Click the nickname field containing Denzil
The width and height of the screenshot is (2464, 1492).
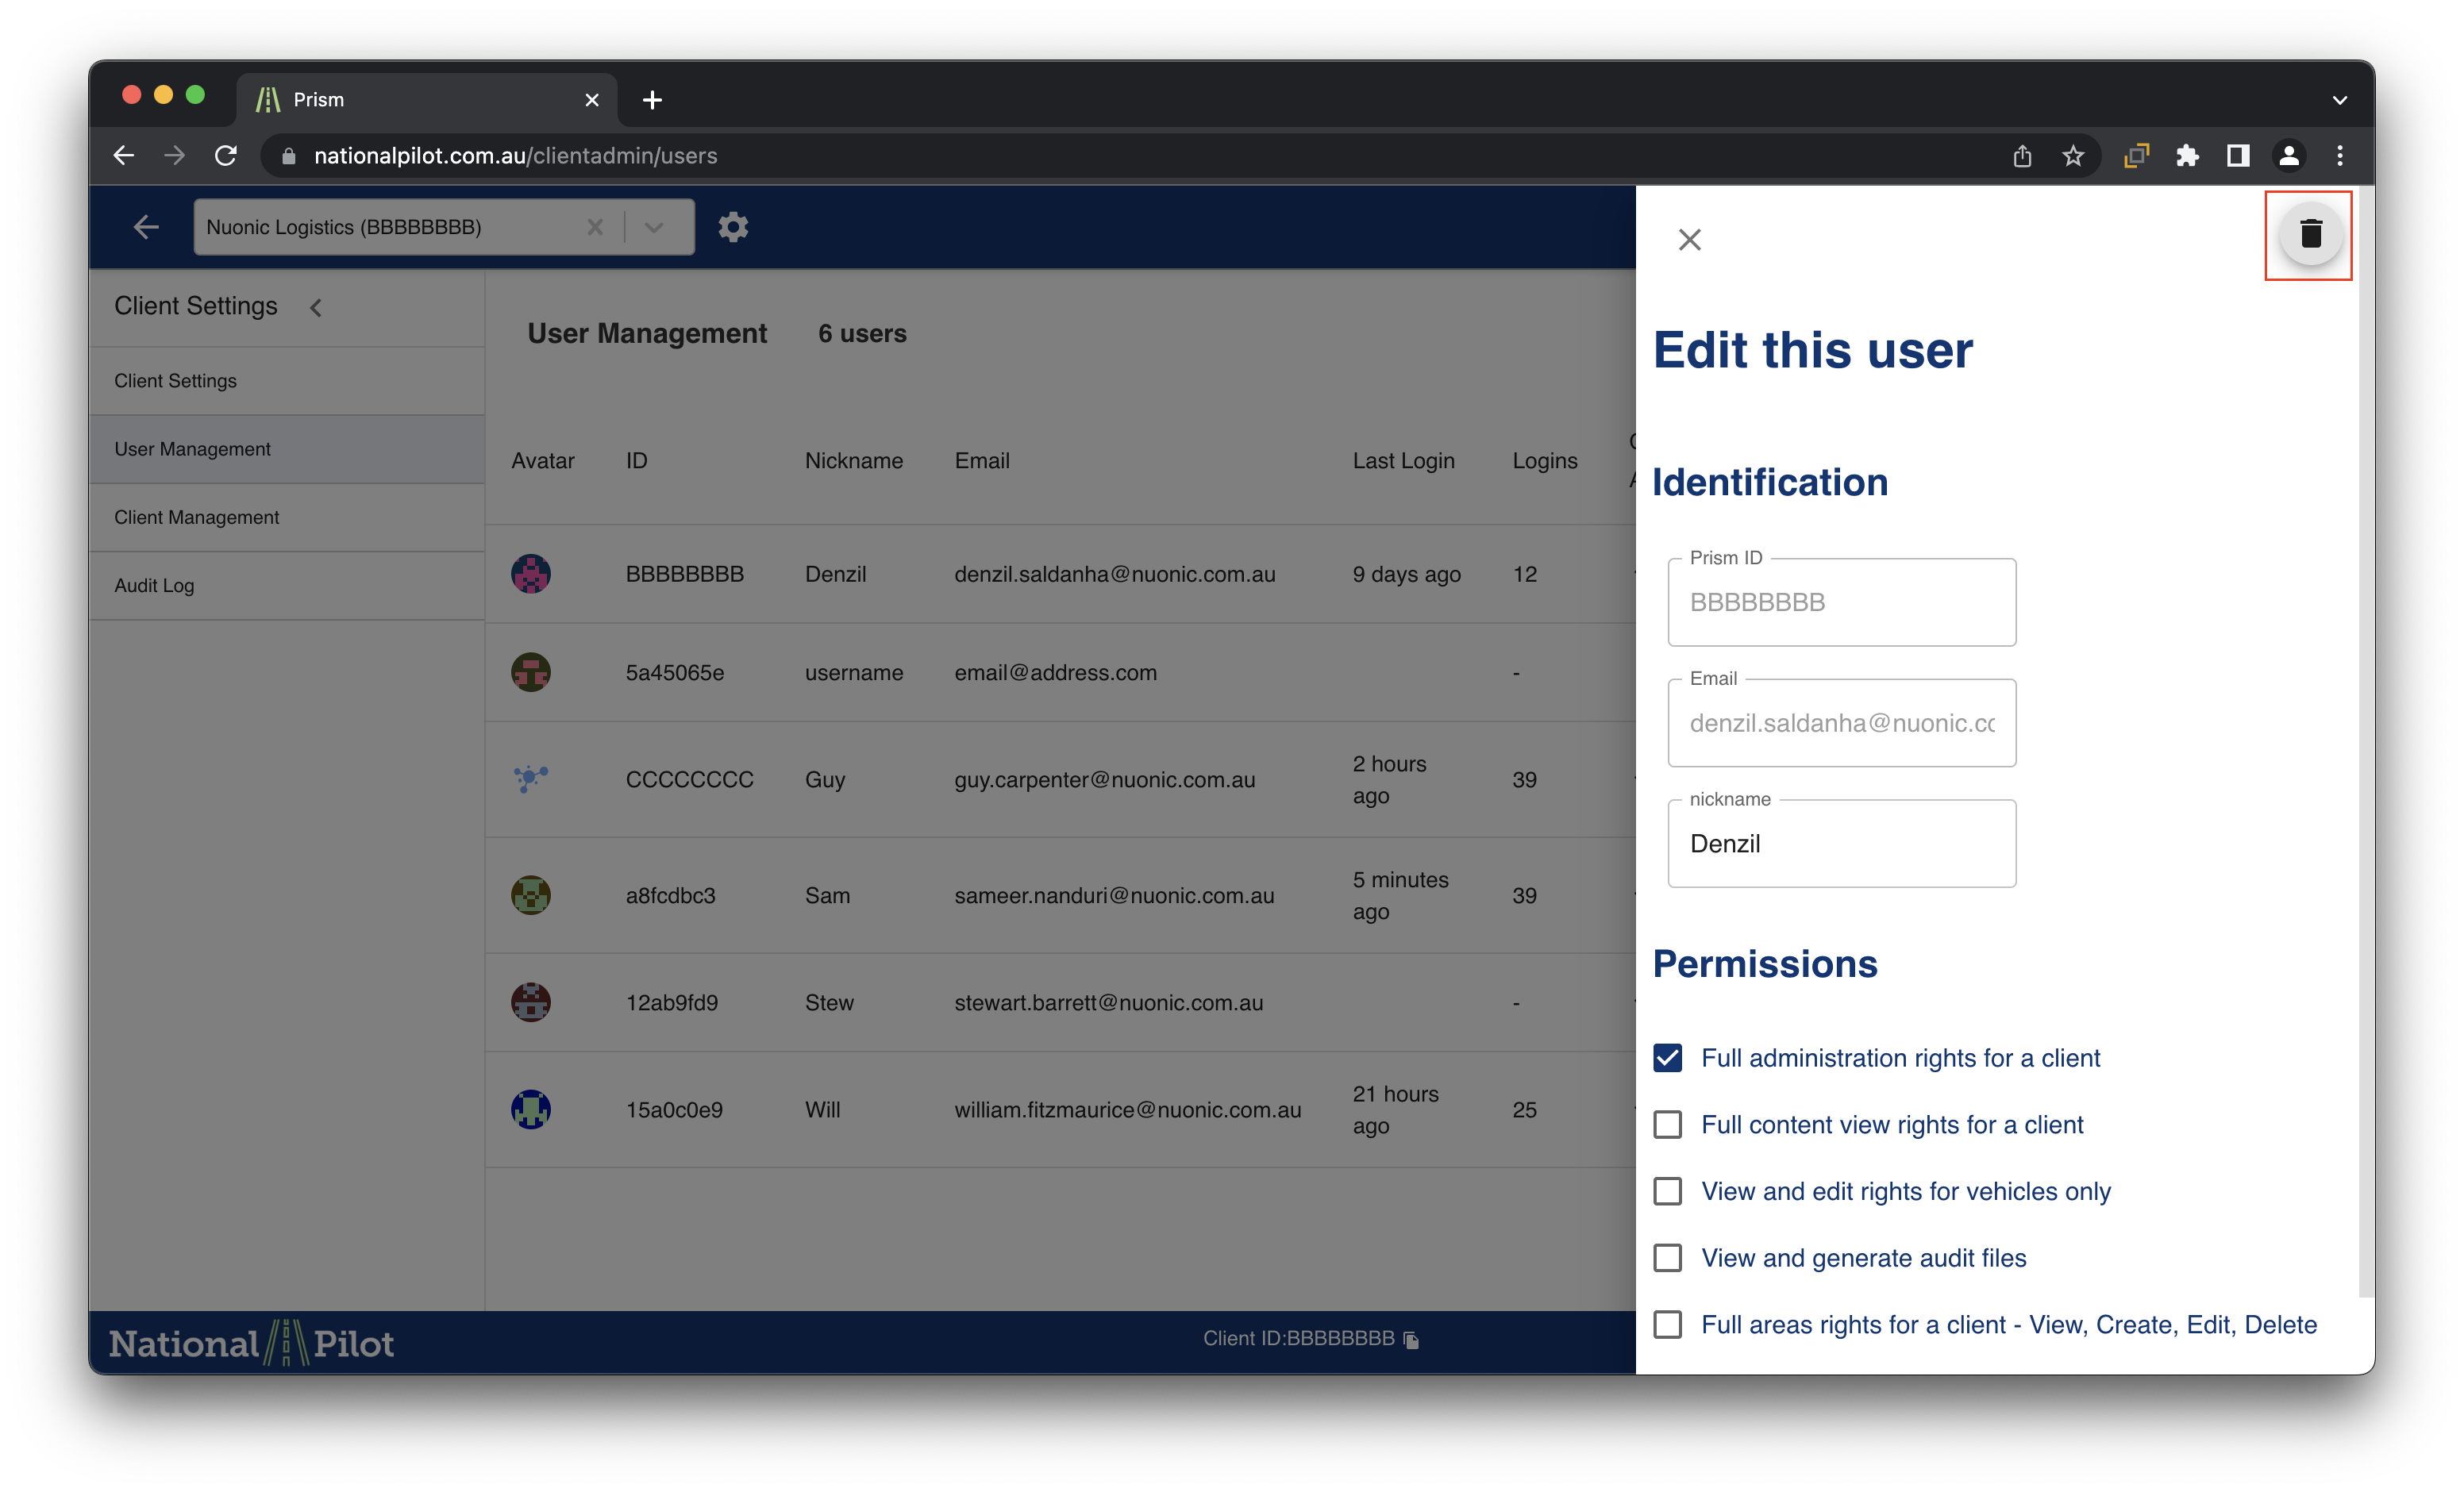[1841, 844]
